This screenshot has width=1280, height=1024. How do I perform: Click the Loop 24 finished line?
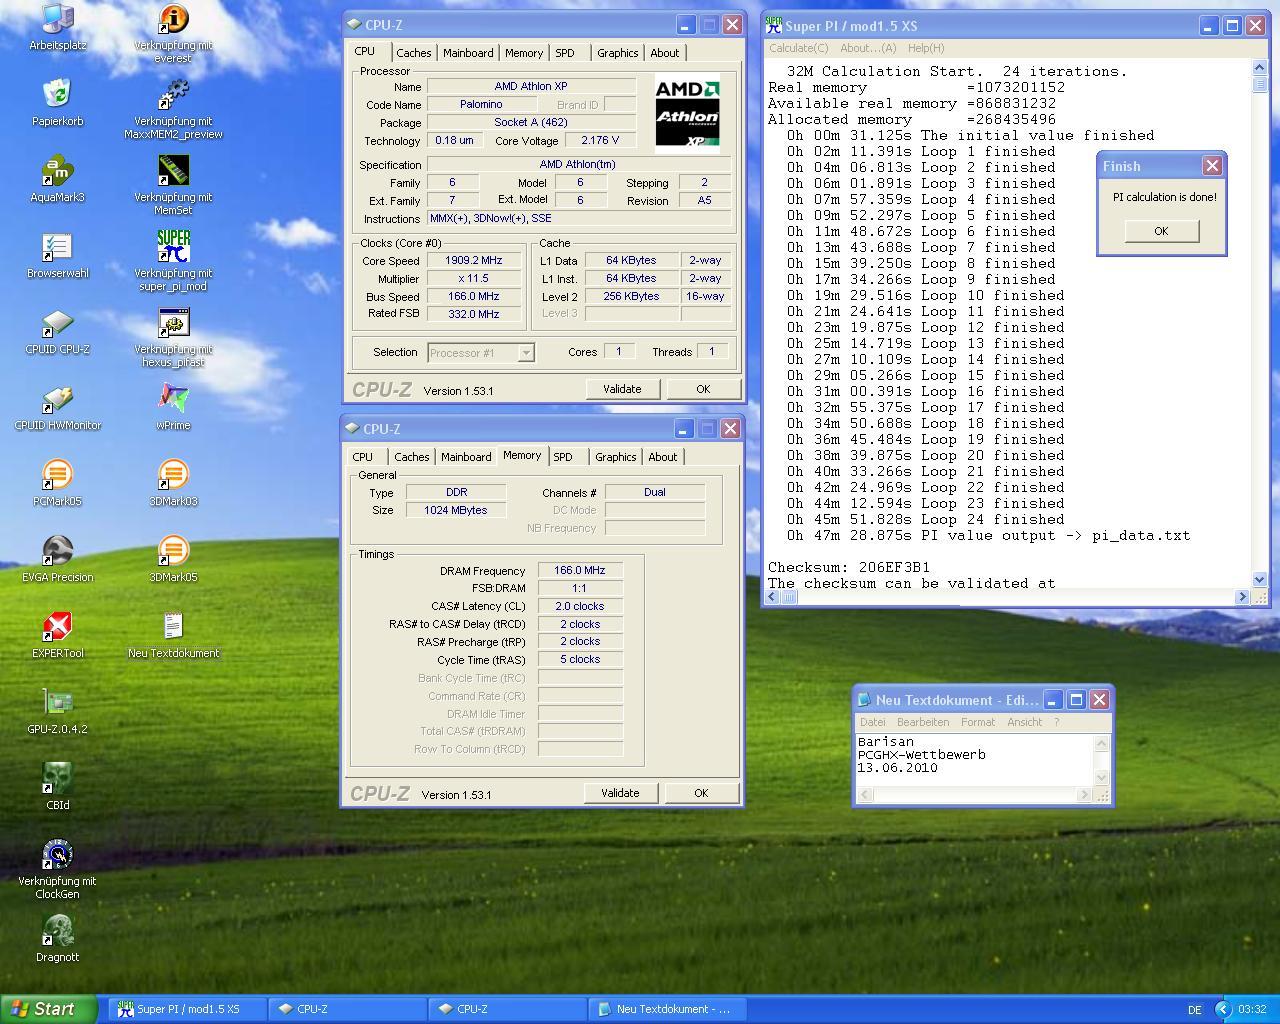pos(925,519)
